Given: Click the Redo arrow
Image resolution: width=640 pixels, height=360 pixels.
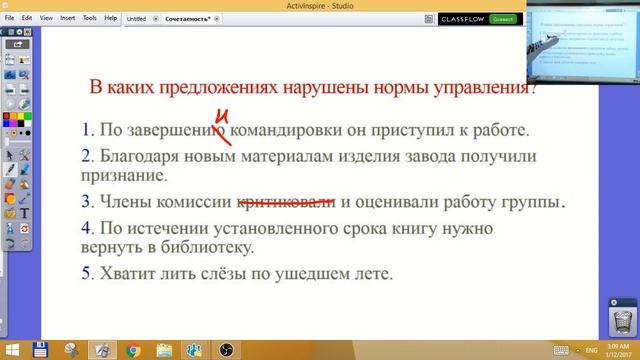Looking at the screenshot, I should [x=24, y=243].
